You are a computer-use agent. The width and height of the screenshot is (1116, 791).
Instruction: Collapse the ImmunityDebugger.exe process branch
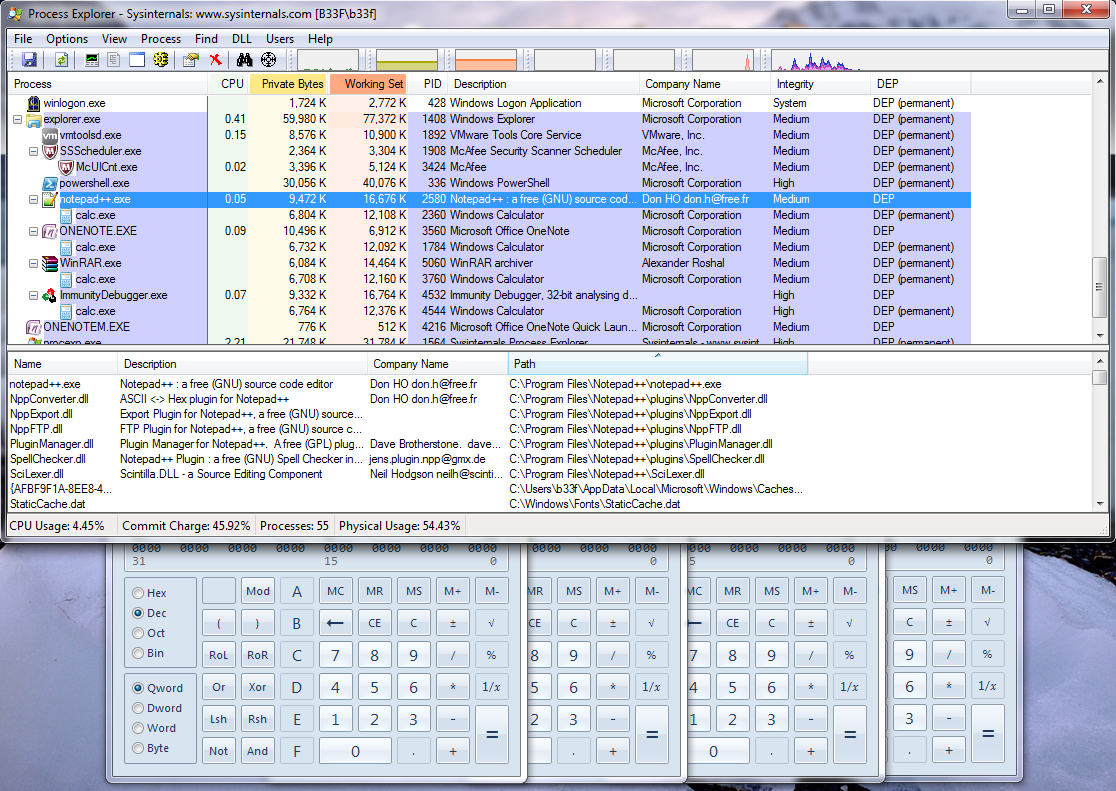(x=33, y=294)
